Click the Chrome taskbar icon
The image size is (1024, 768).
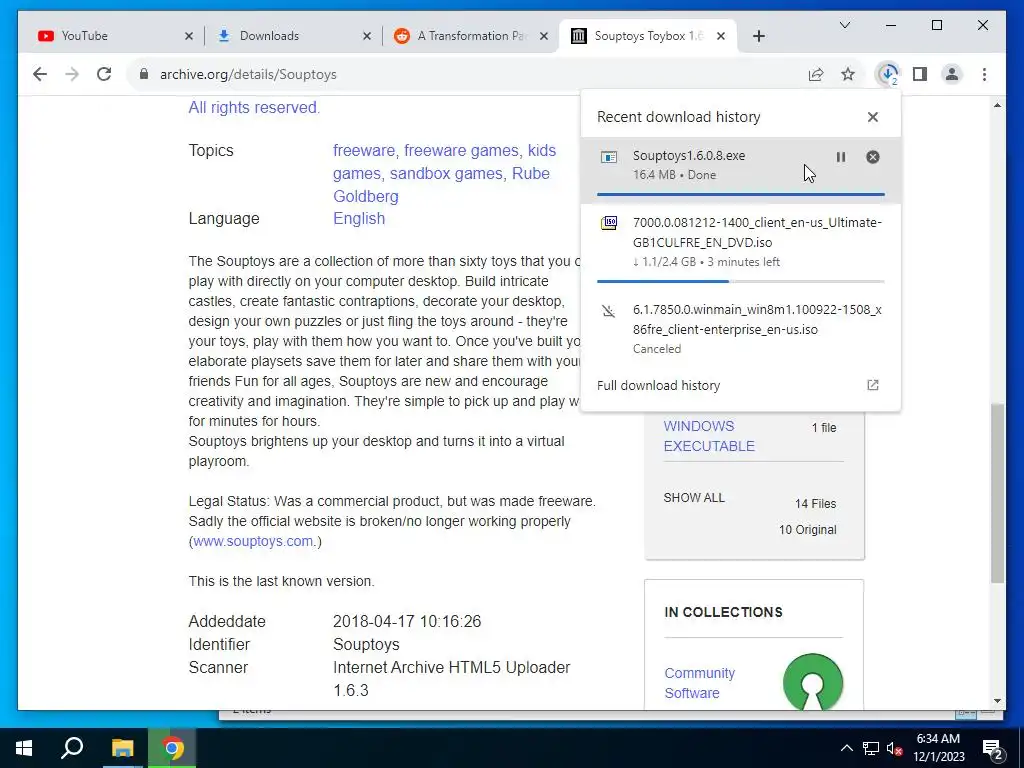point(172,748)
